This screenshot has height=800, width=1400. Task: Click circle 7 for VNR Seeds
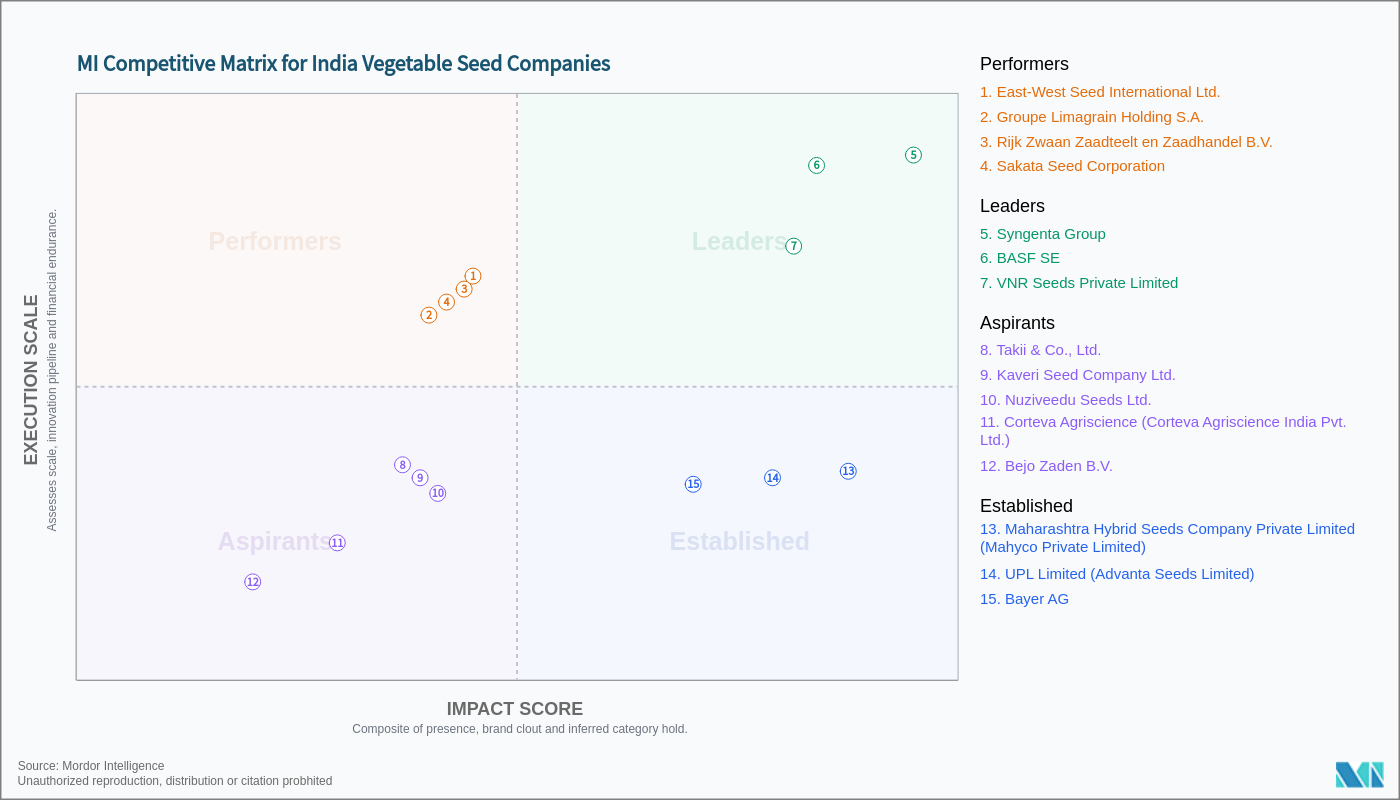point(793,246)
